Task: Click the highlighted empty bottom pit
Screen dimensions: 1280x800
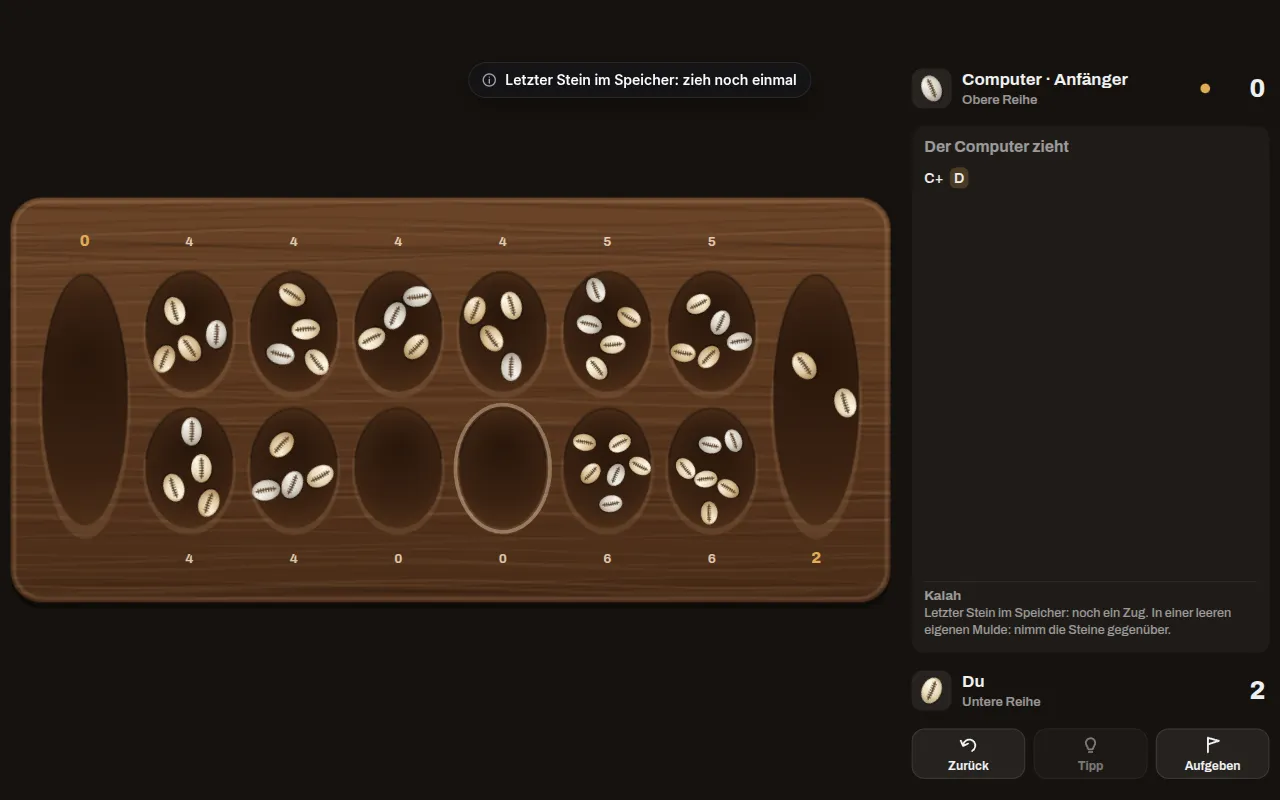Action: coord(503,468)
